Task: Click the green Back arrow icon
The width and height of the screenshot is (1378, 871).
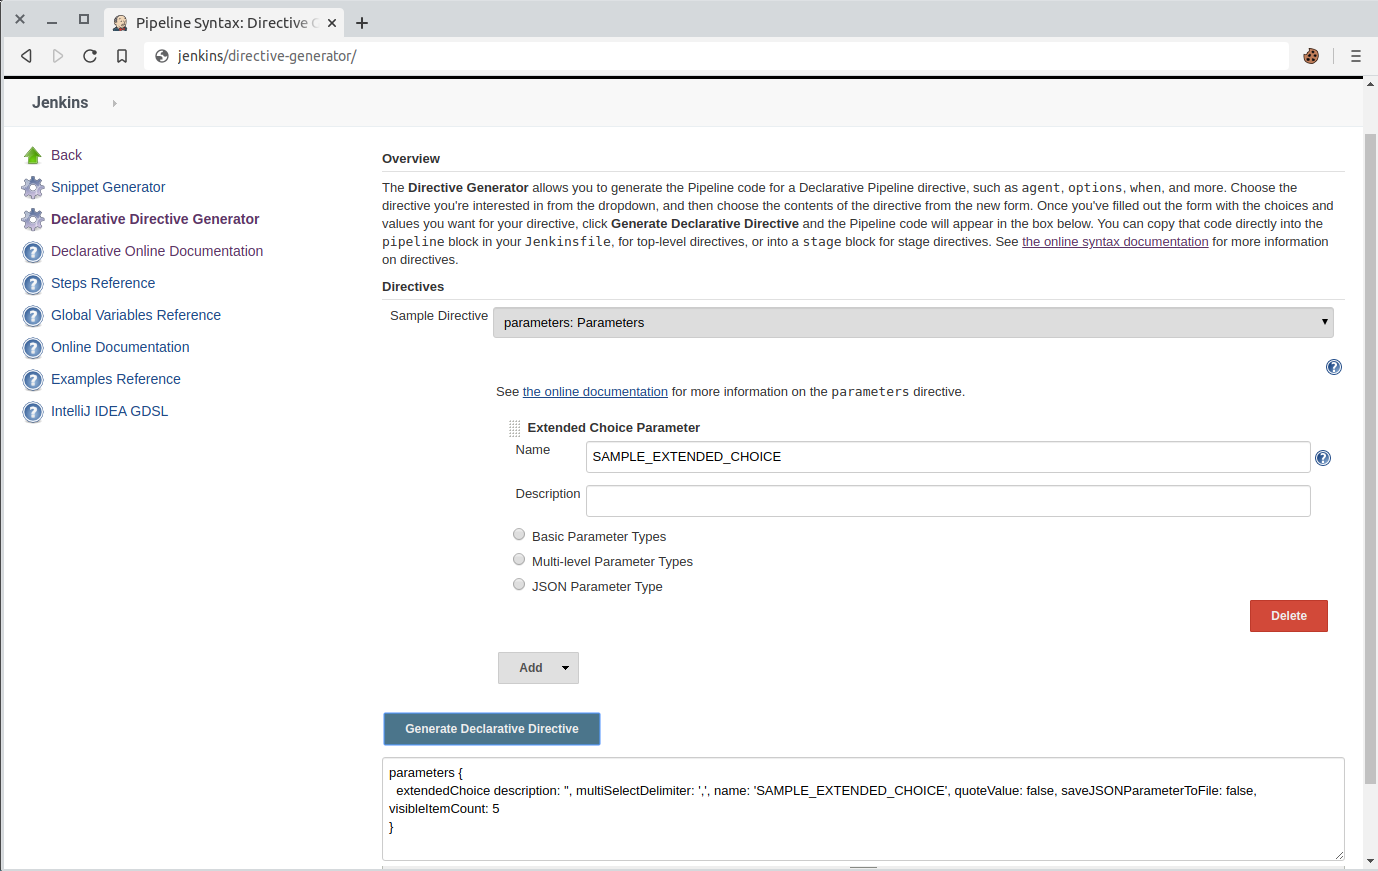Action: tap(33, 155)
